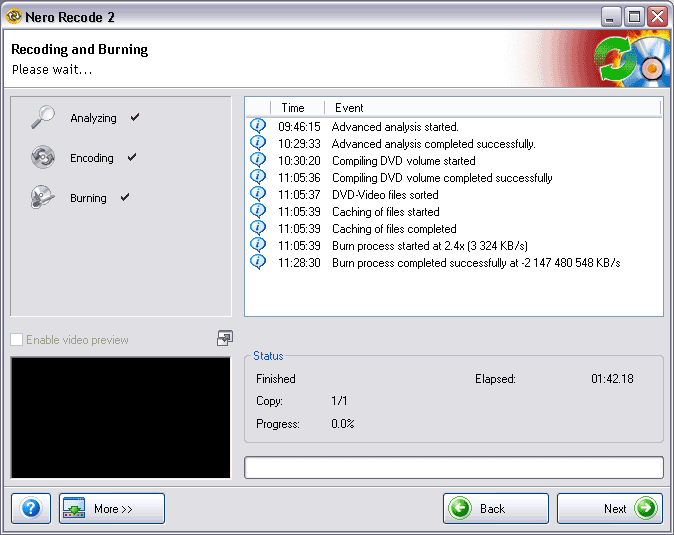Detach the video preview window icon
The width and height of the screenshot is (674, 535).
225,338
